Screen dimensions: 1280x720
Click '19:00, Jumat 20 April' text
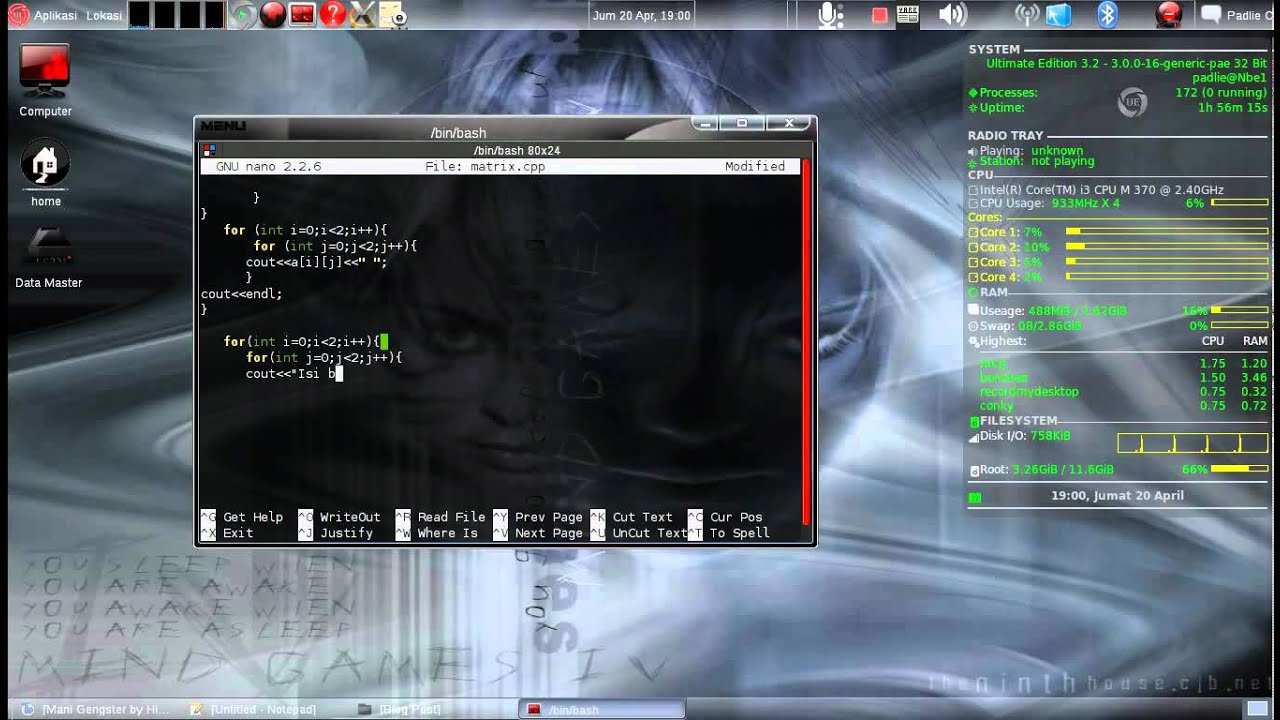pos(1117,496)
